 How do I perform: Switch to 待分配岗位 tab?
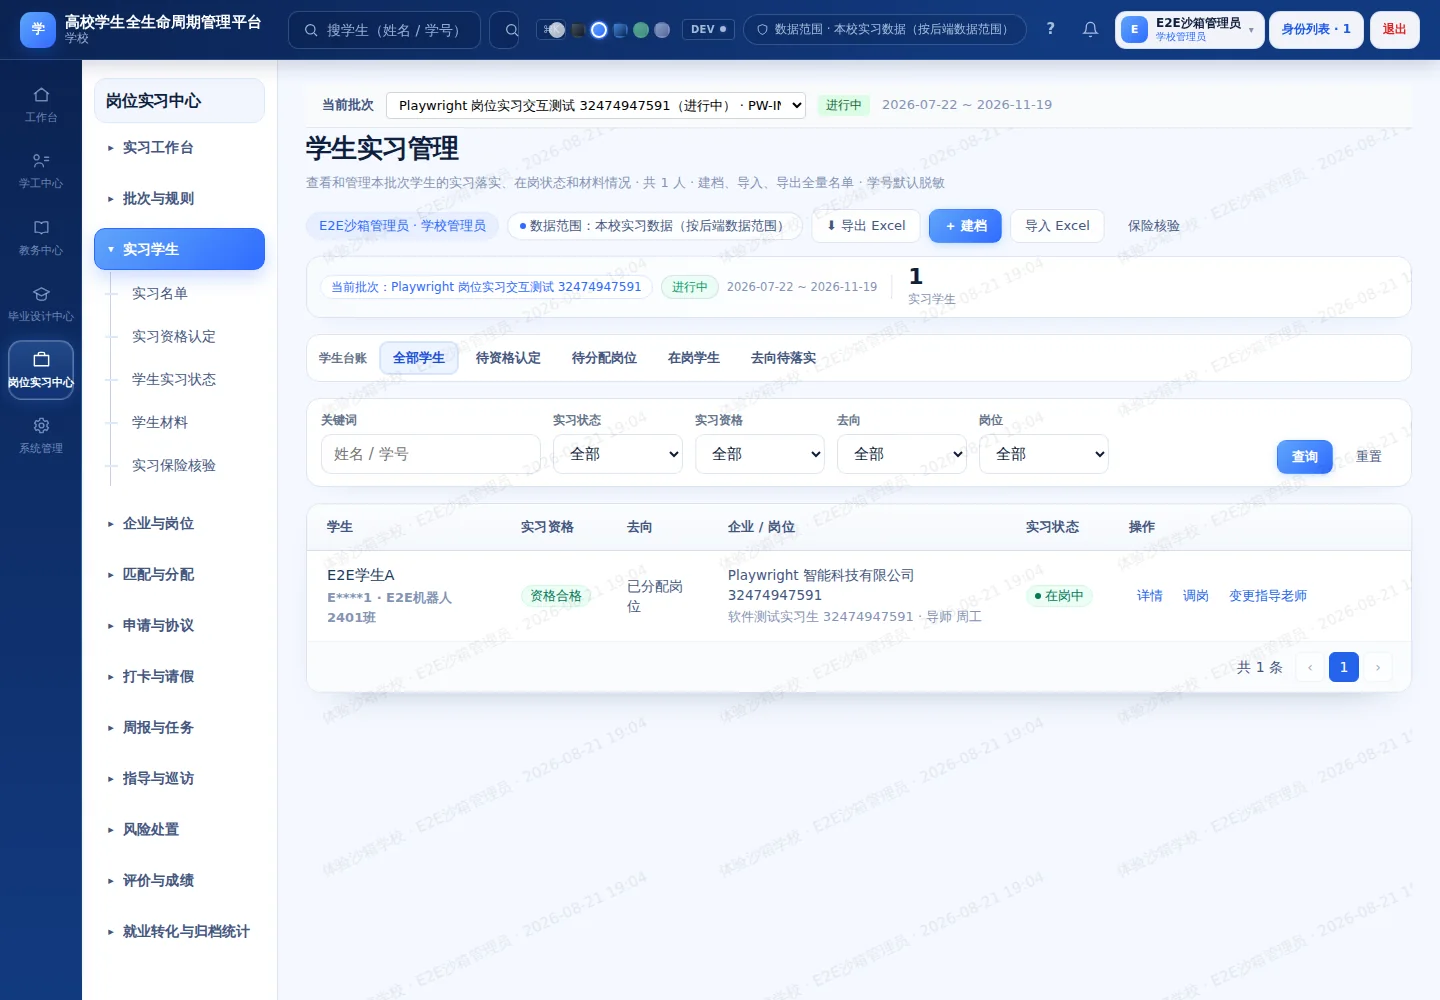point(604,358)
